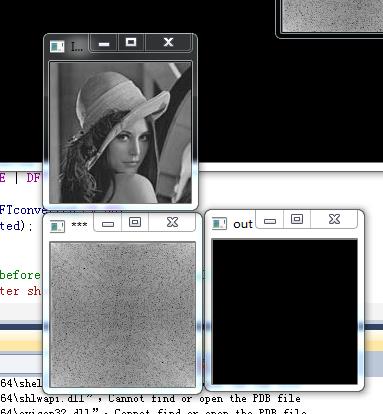Close the Lena image window
Screen dimensions: 383x414
[x=169, y=42]
